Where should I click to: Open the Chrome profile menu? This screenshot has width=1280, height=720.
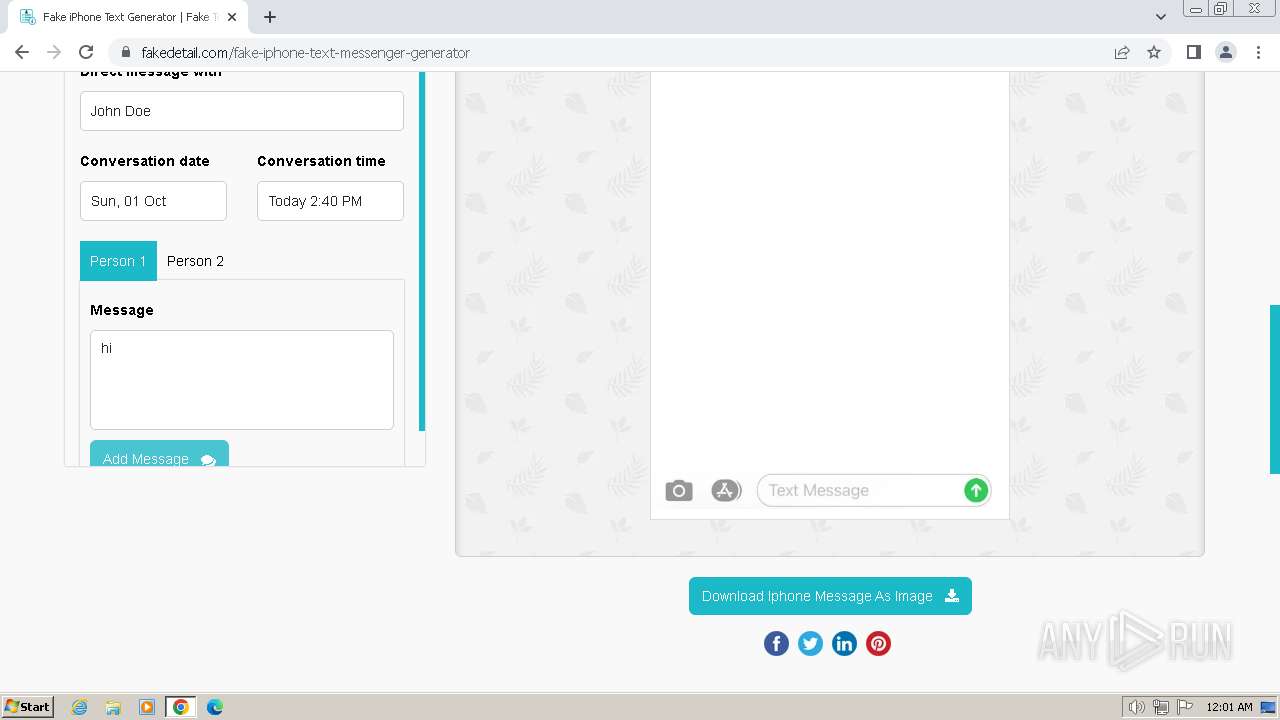point(1225,52)
